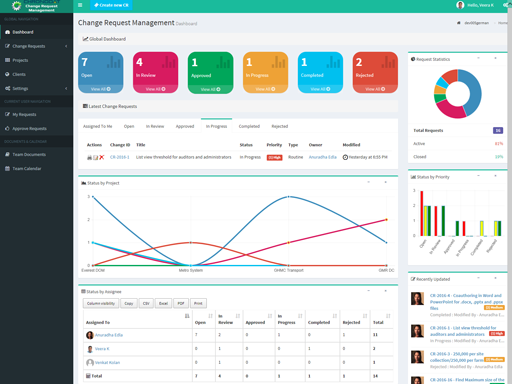Screen dimensions: 512x384
Task: Close the Request Statistics panel
Action: [x=495, y=58]
